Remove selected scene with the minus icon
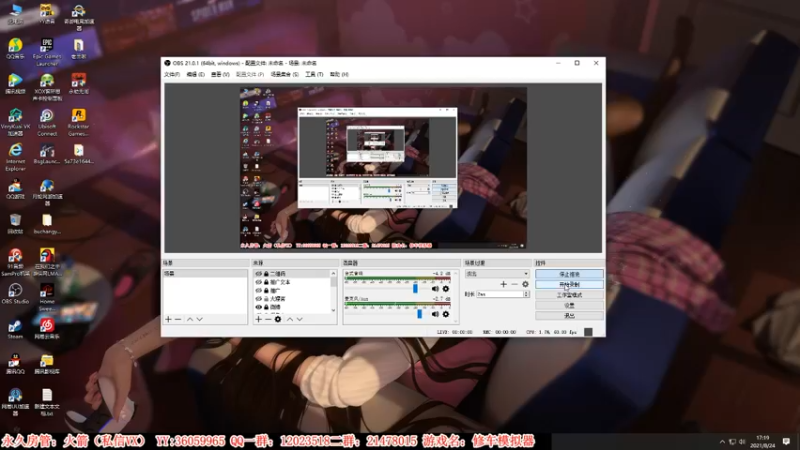The width and height of the screenshot is (800, 450). tap(178, 319)
